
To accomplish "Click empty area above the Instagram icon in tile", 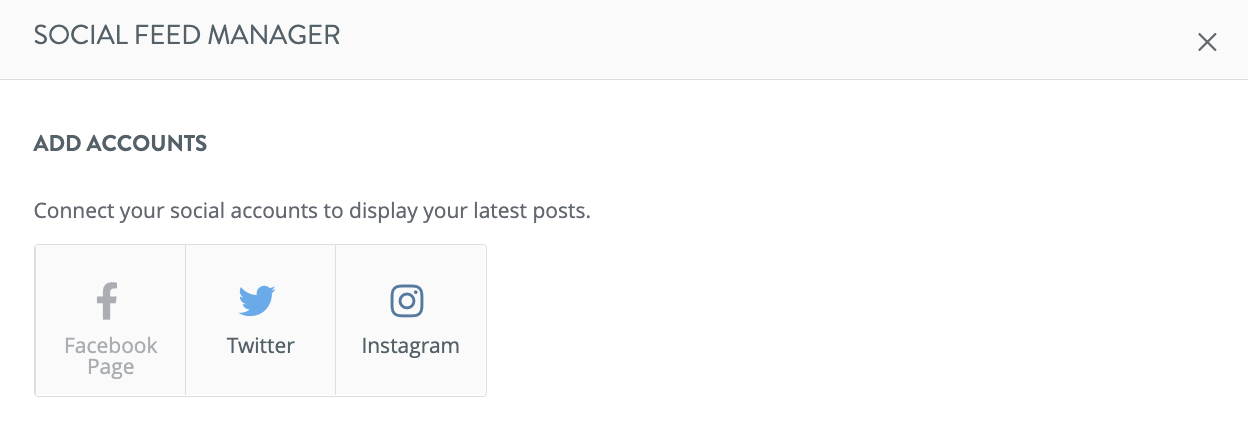I will 411,263.
